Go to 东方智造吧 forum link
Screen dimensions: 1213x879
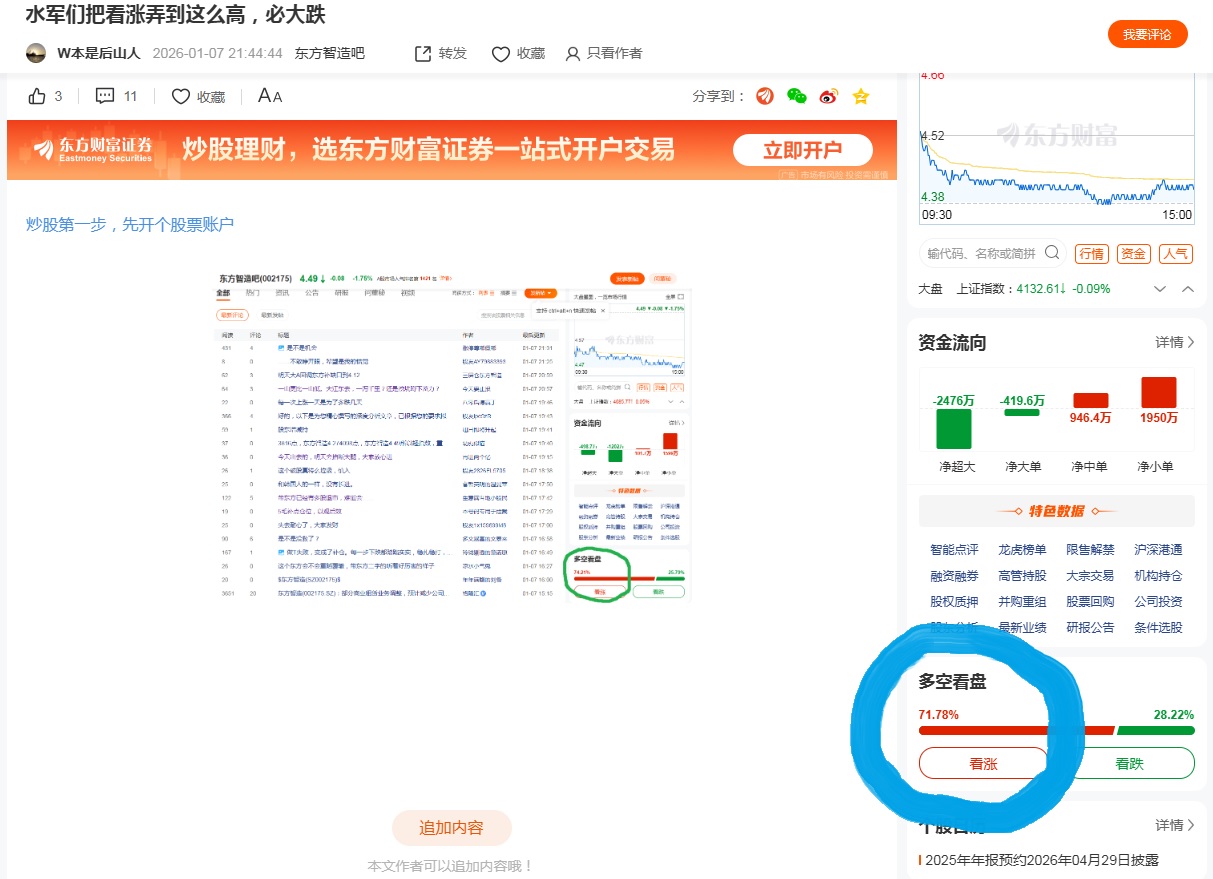coord(329,53)
